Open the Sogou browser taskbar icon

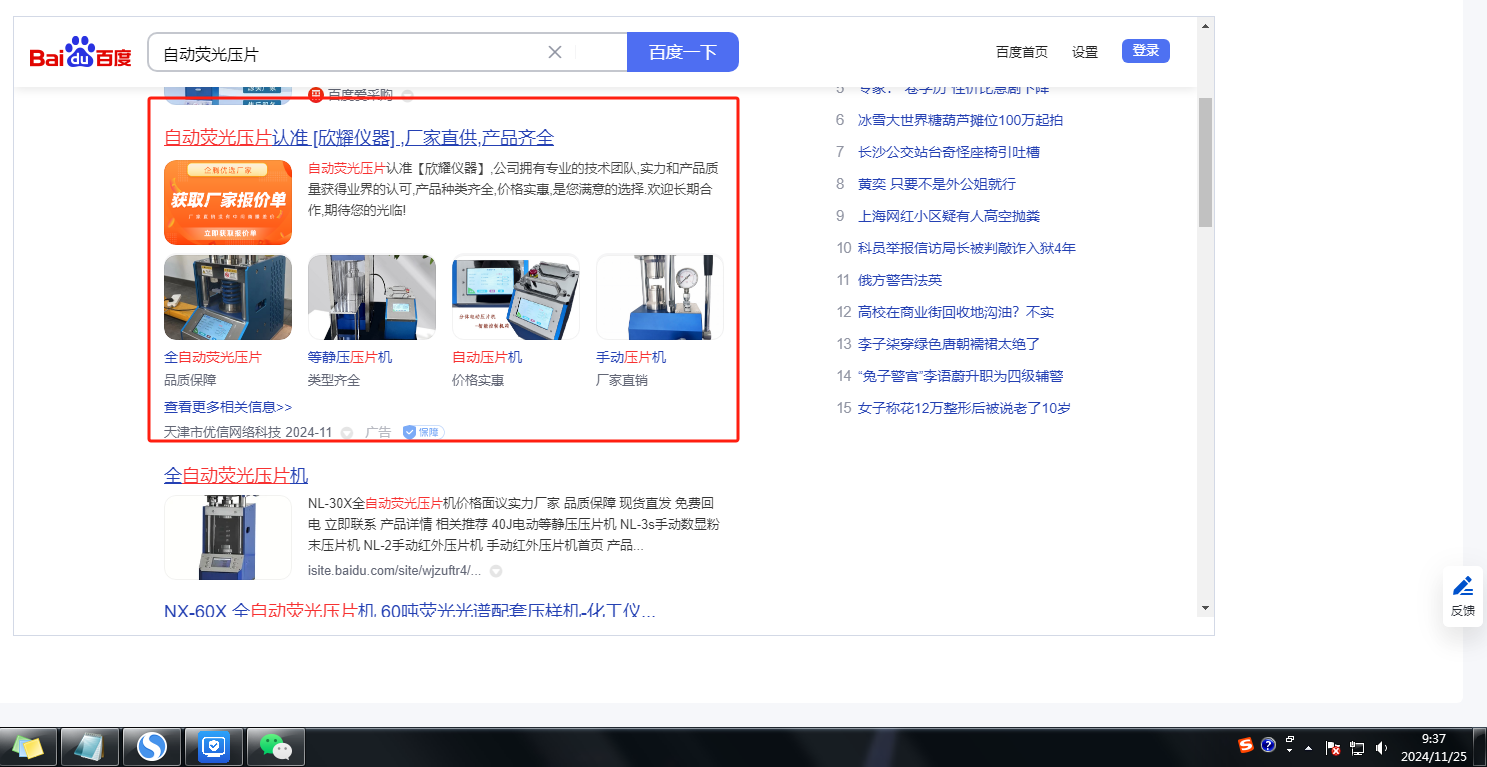[x=152, y=746]
